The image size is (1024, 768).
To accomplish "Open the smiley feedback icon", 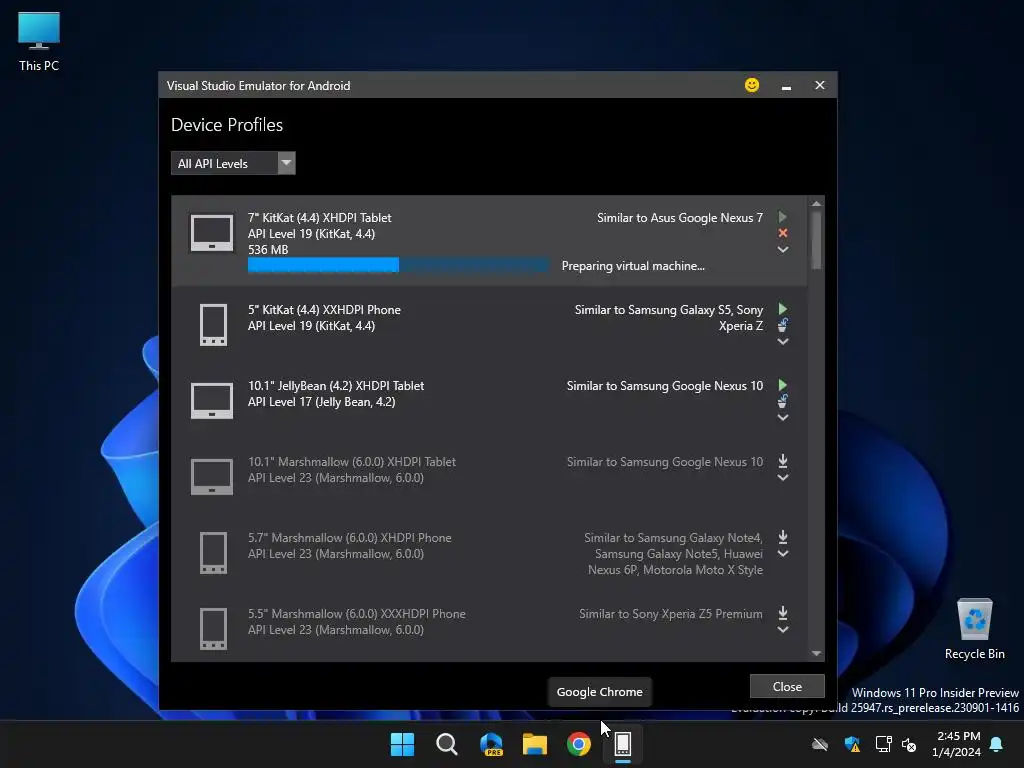I will tap(752, 85).
